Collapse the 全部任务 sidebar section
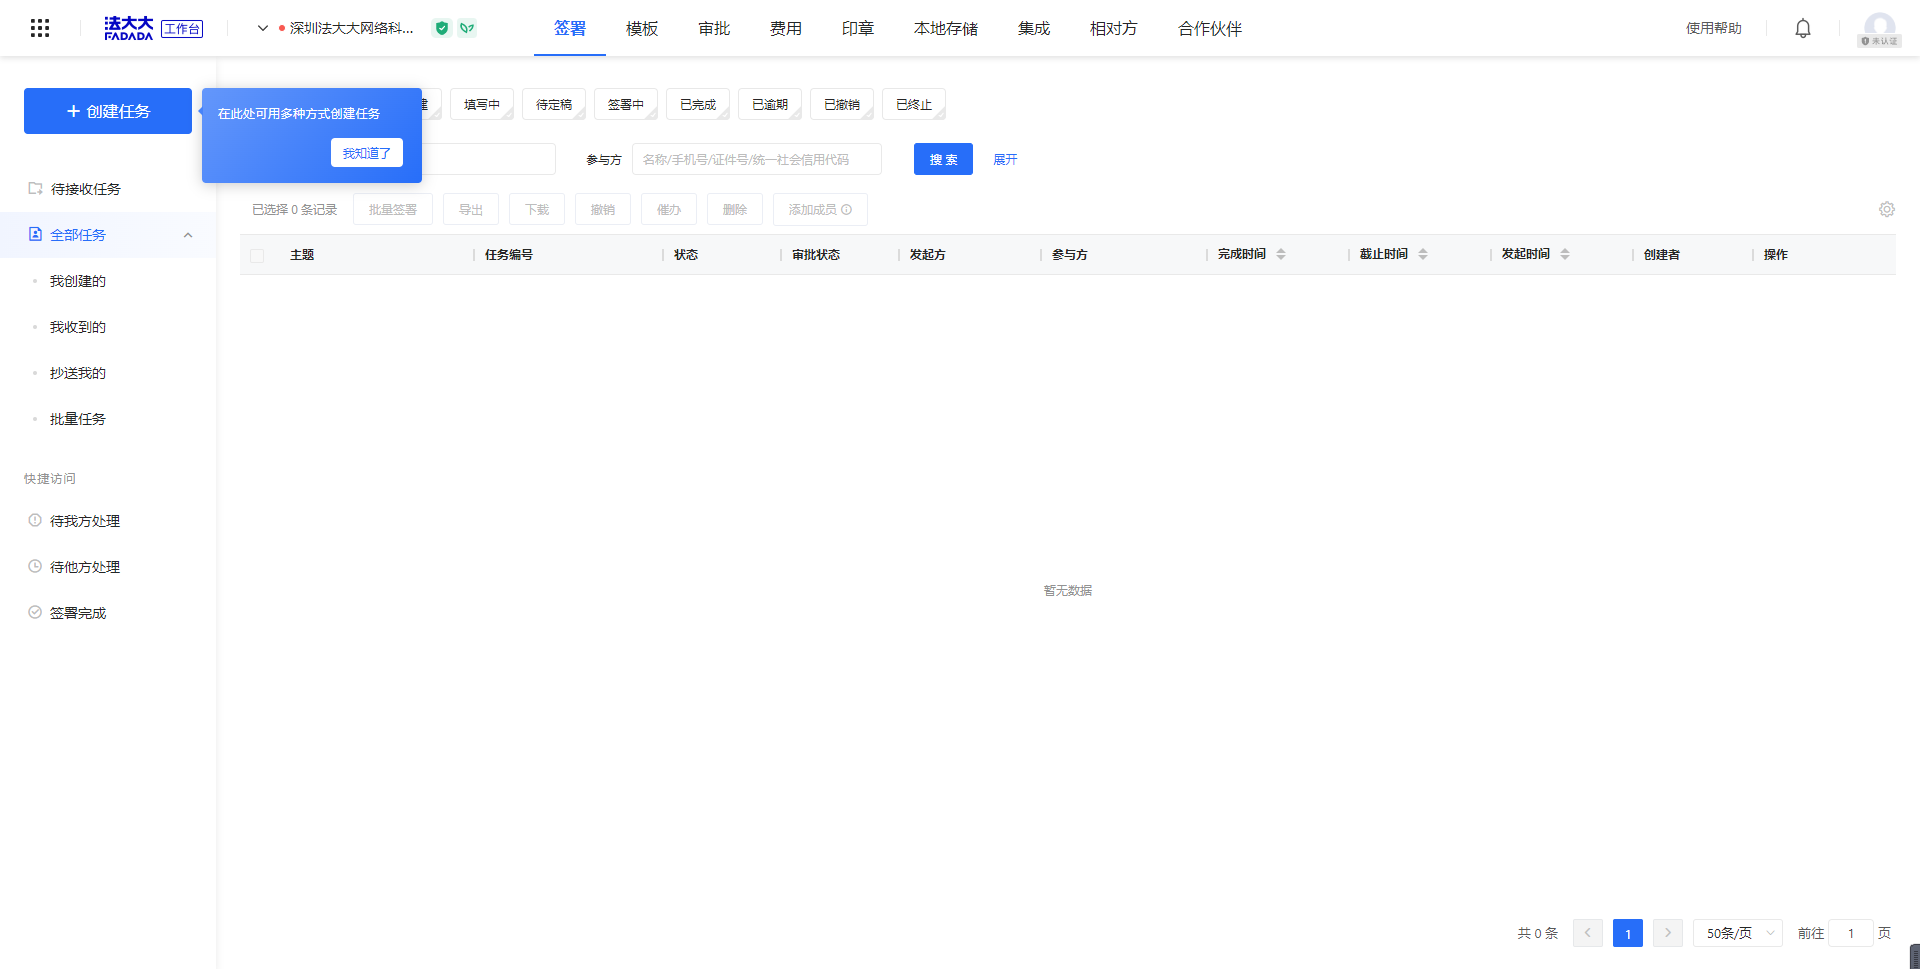This screenshot has height=969, width=1920. 188,235
